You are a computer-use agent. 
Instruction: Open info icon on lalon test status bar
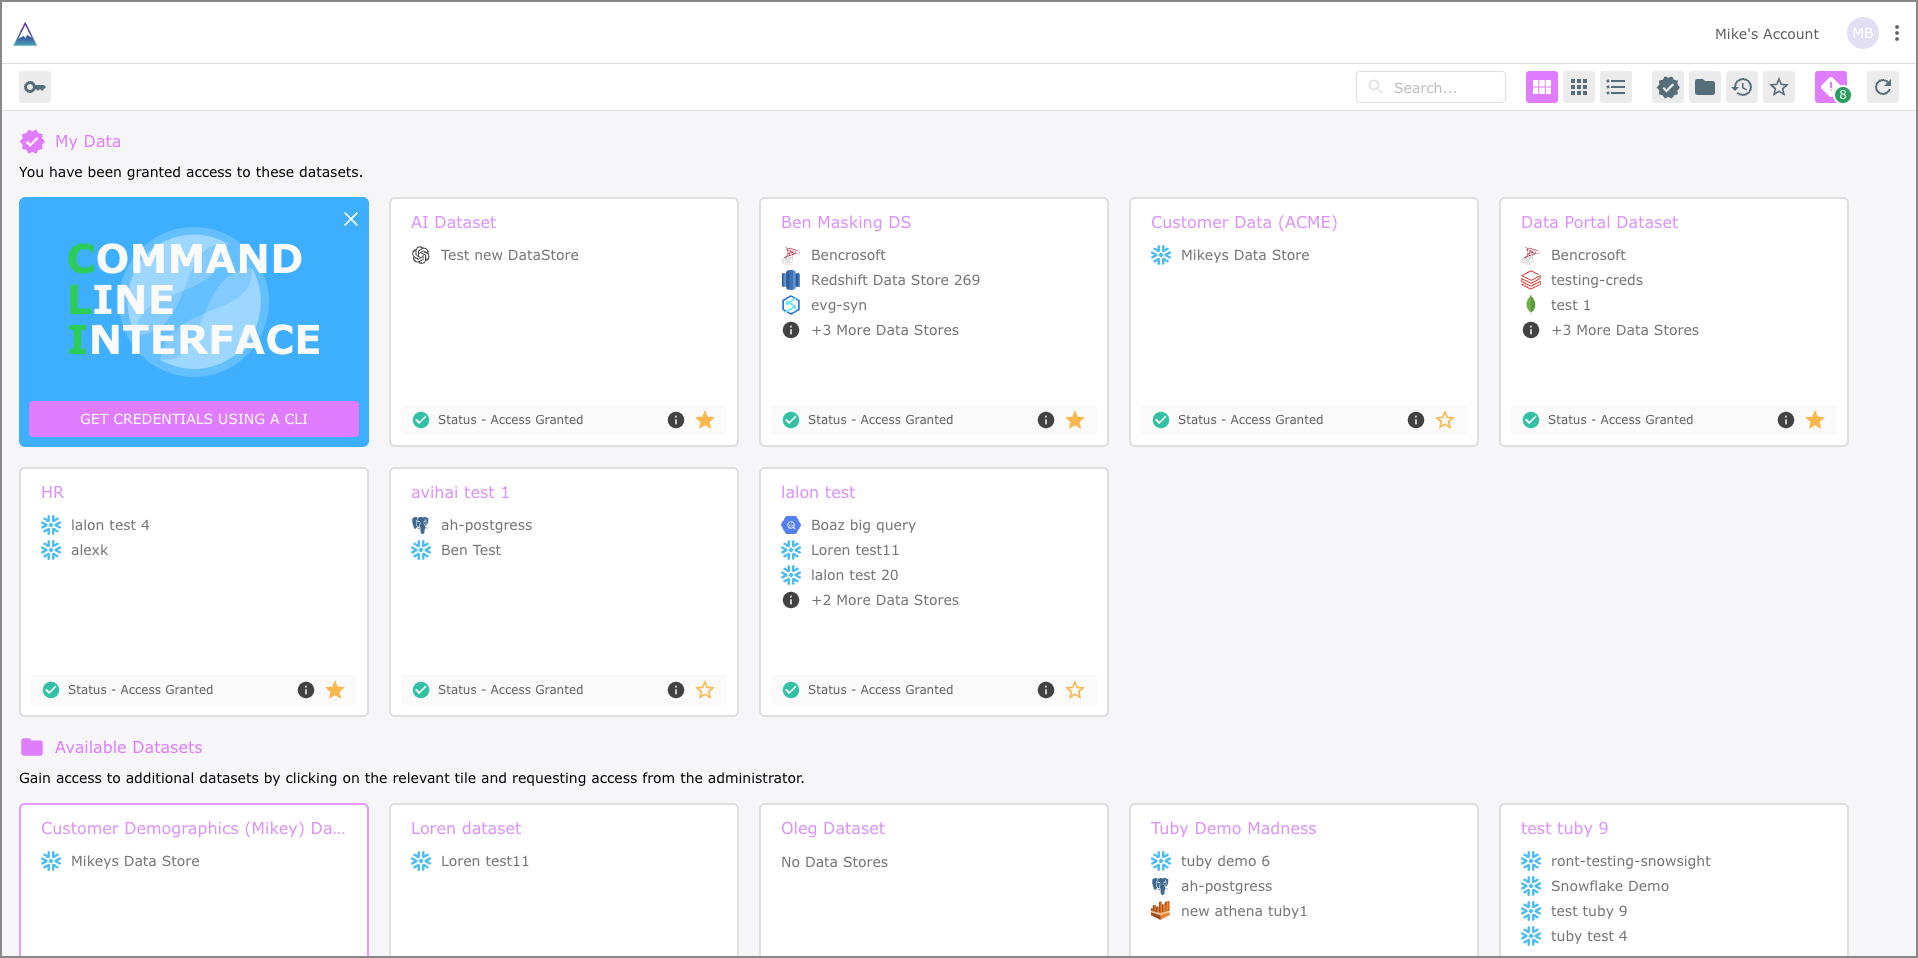1046,690
